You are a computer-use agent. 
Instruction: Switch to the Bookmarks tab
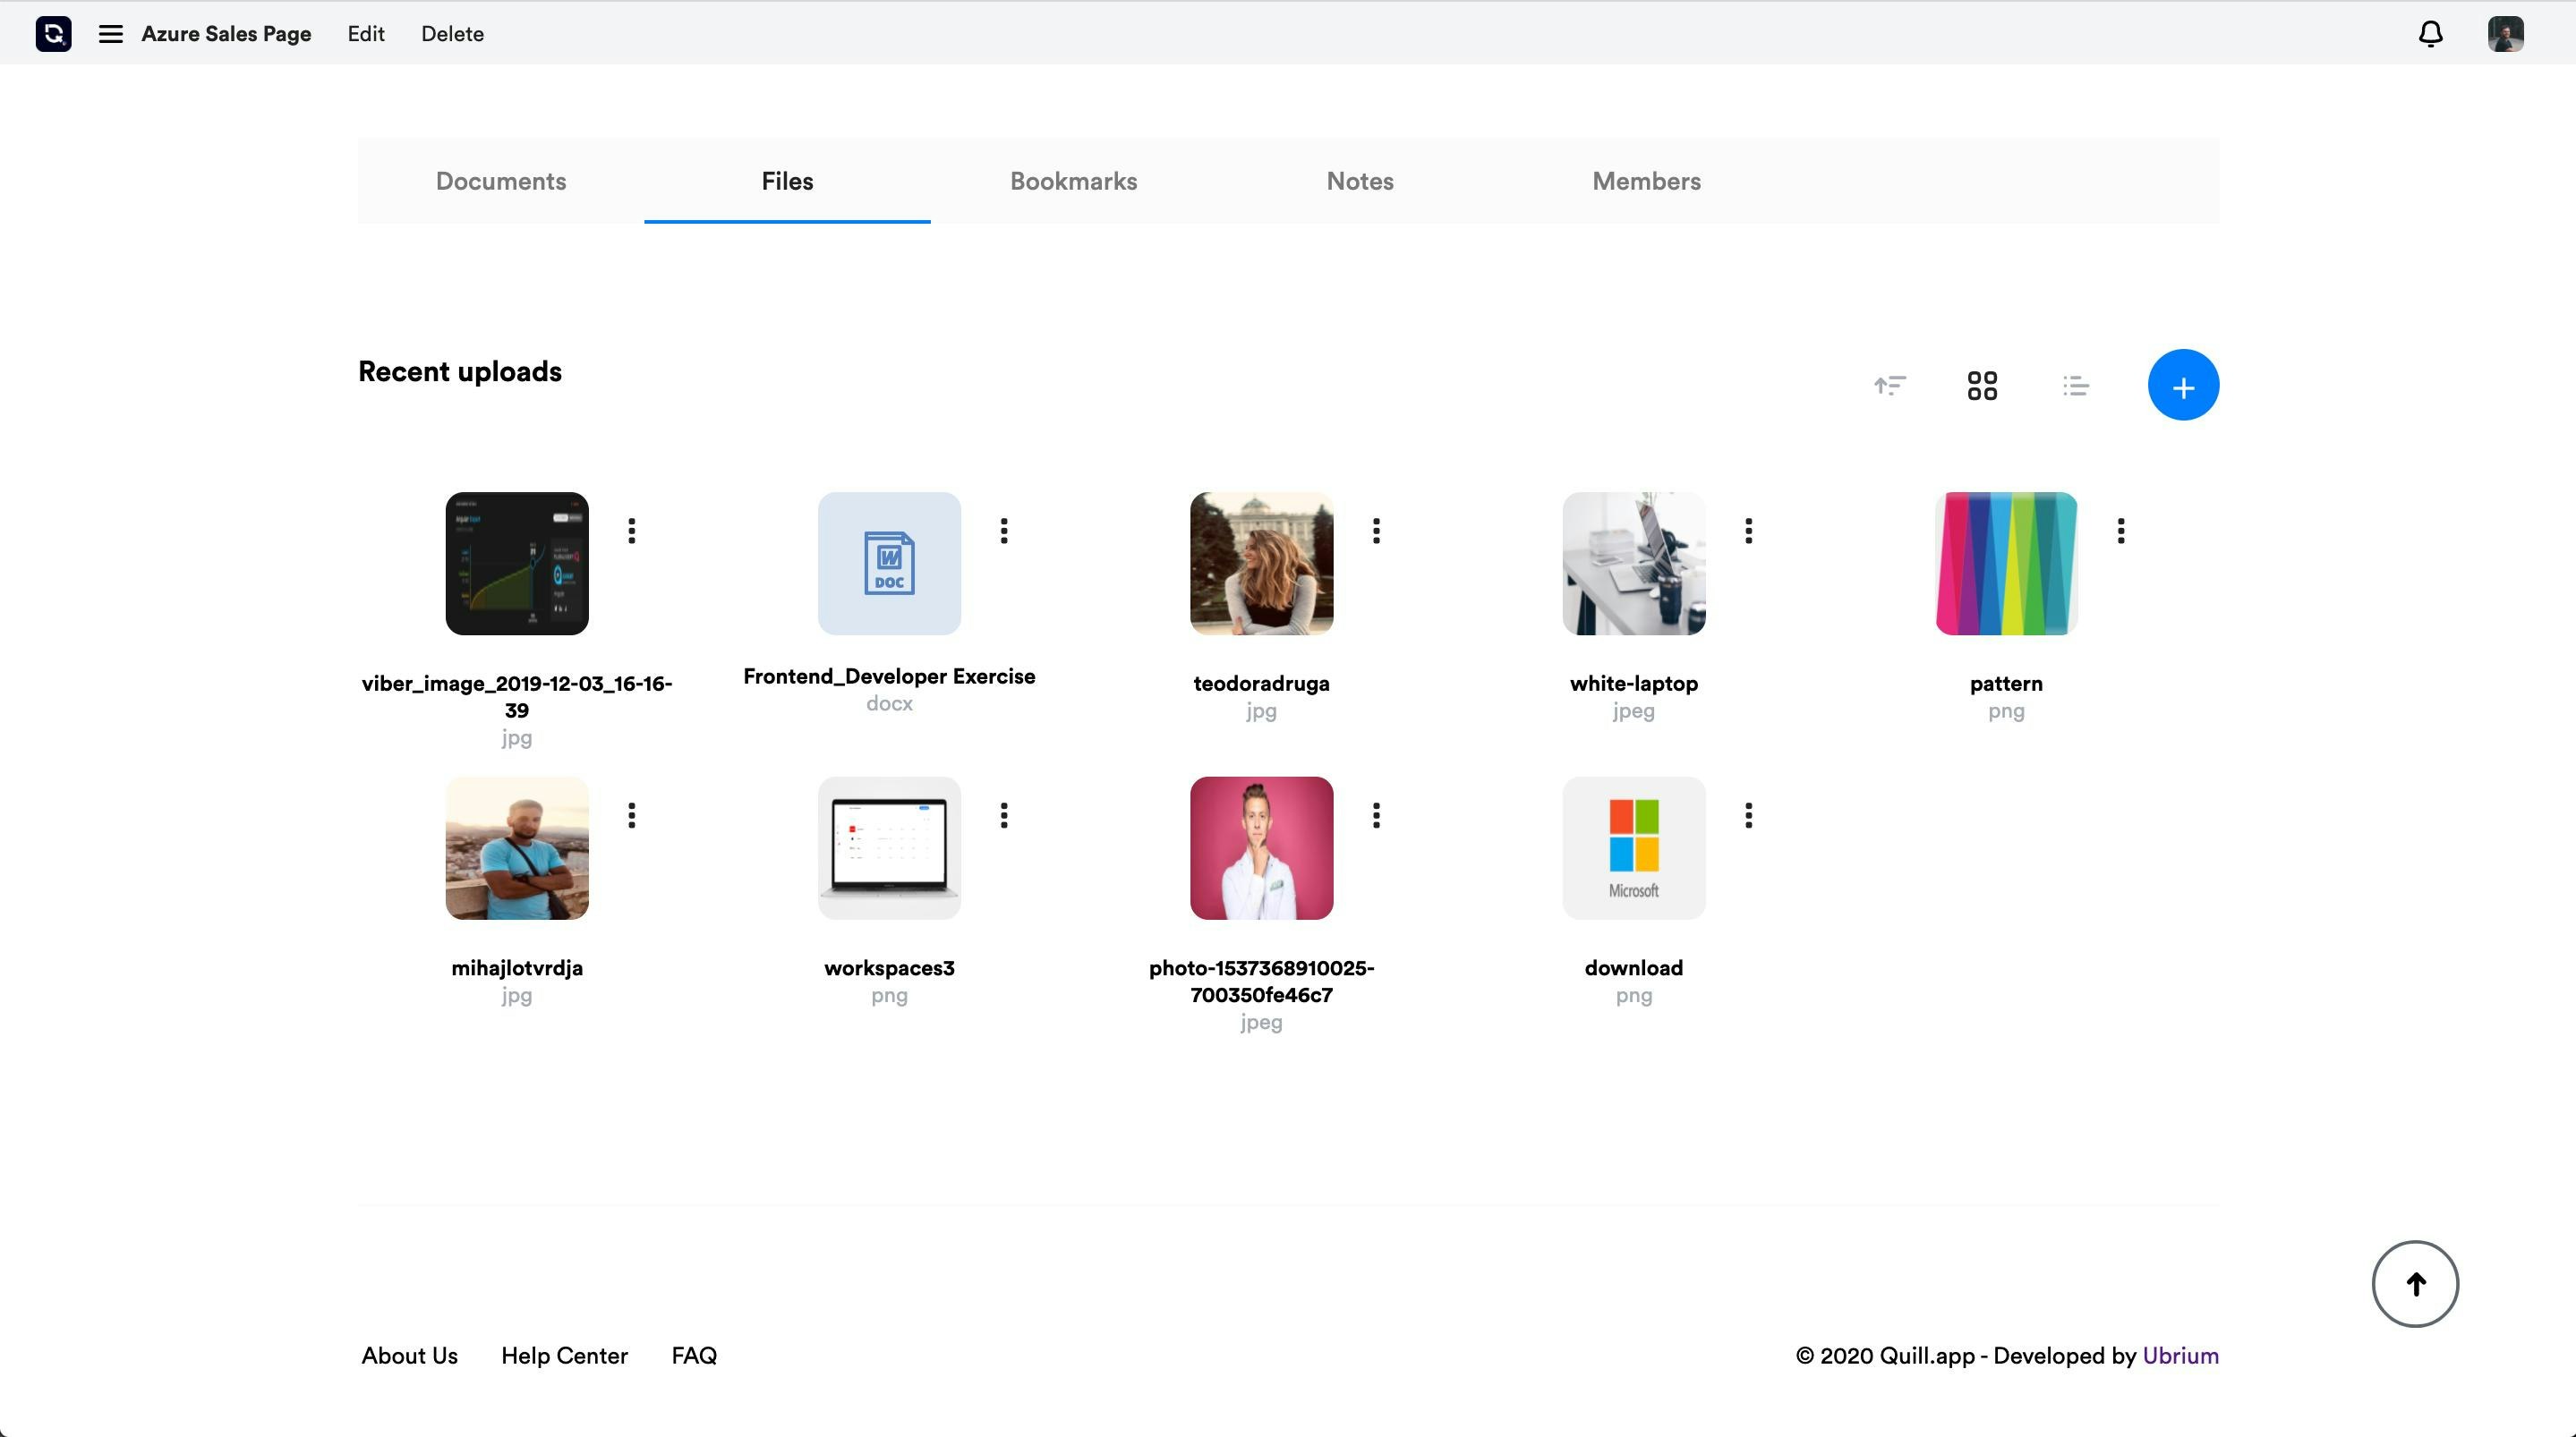1072,181
